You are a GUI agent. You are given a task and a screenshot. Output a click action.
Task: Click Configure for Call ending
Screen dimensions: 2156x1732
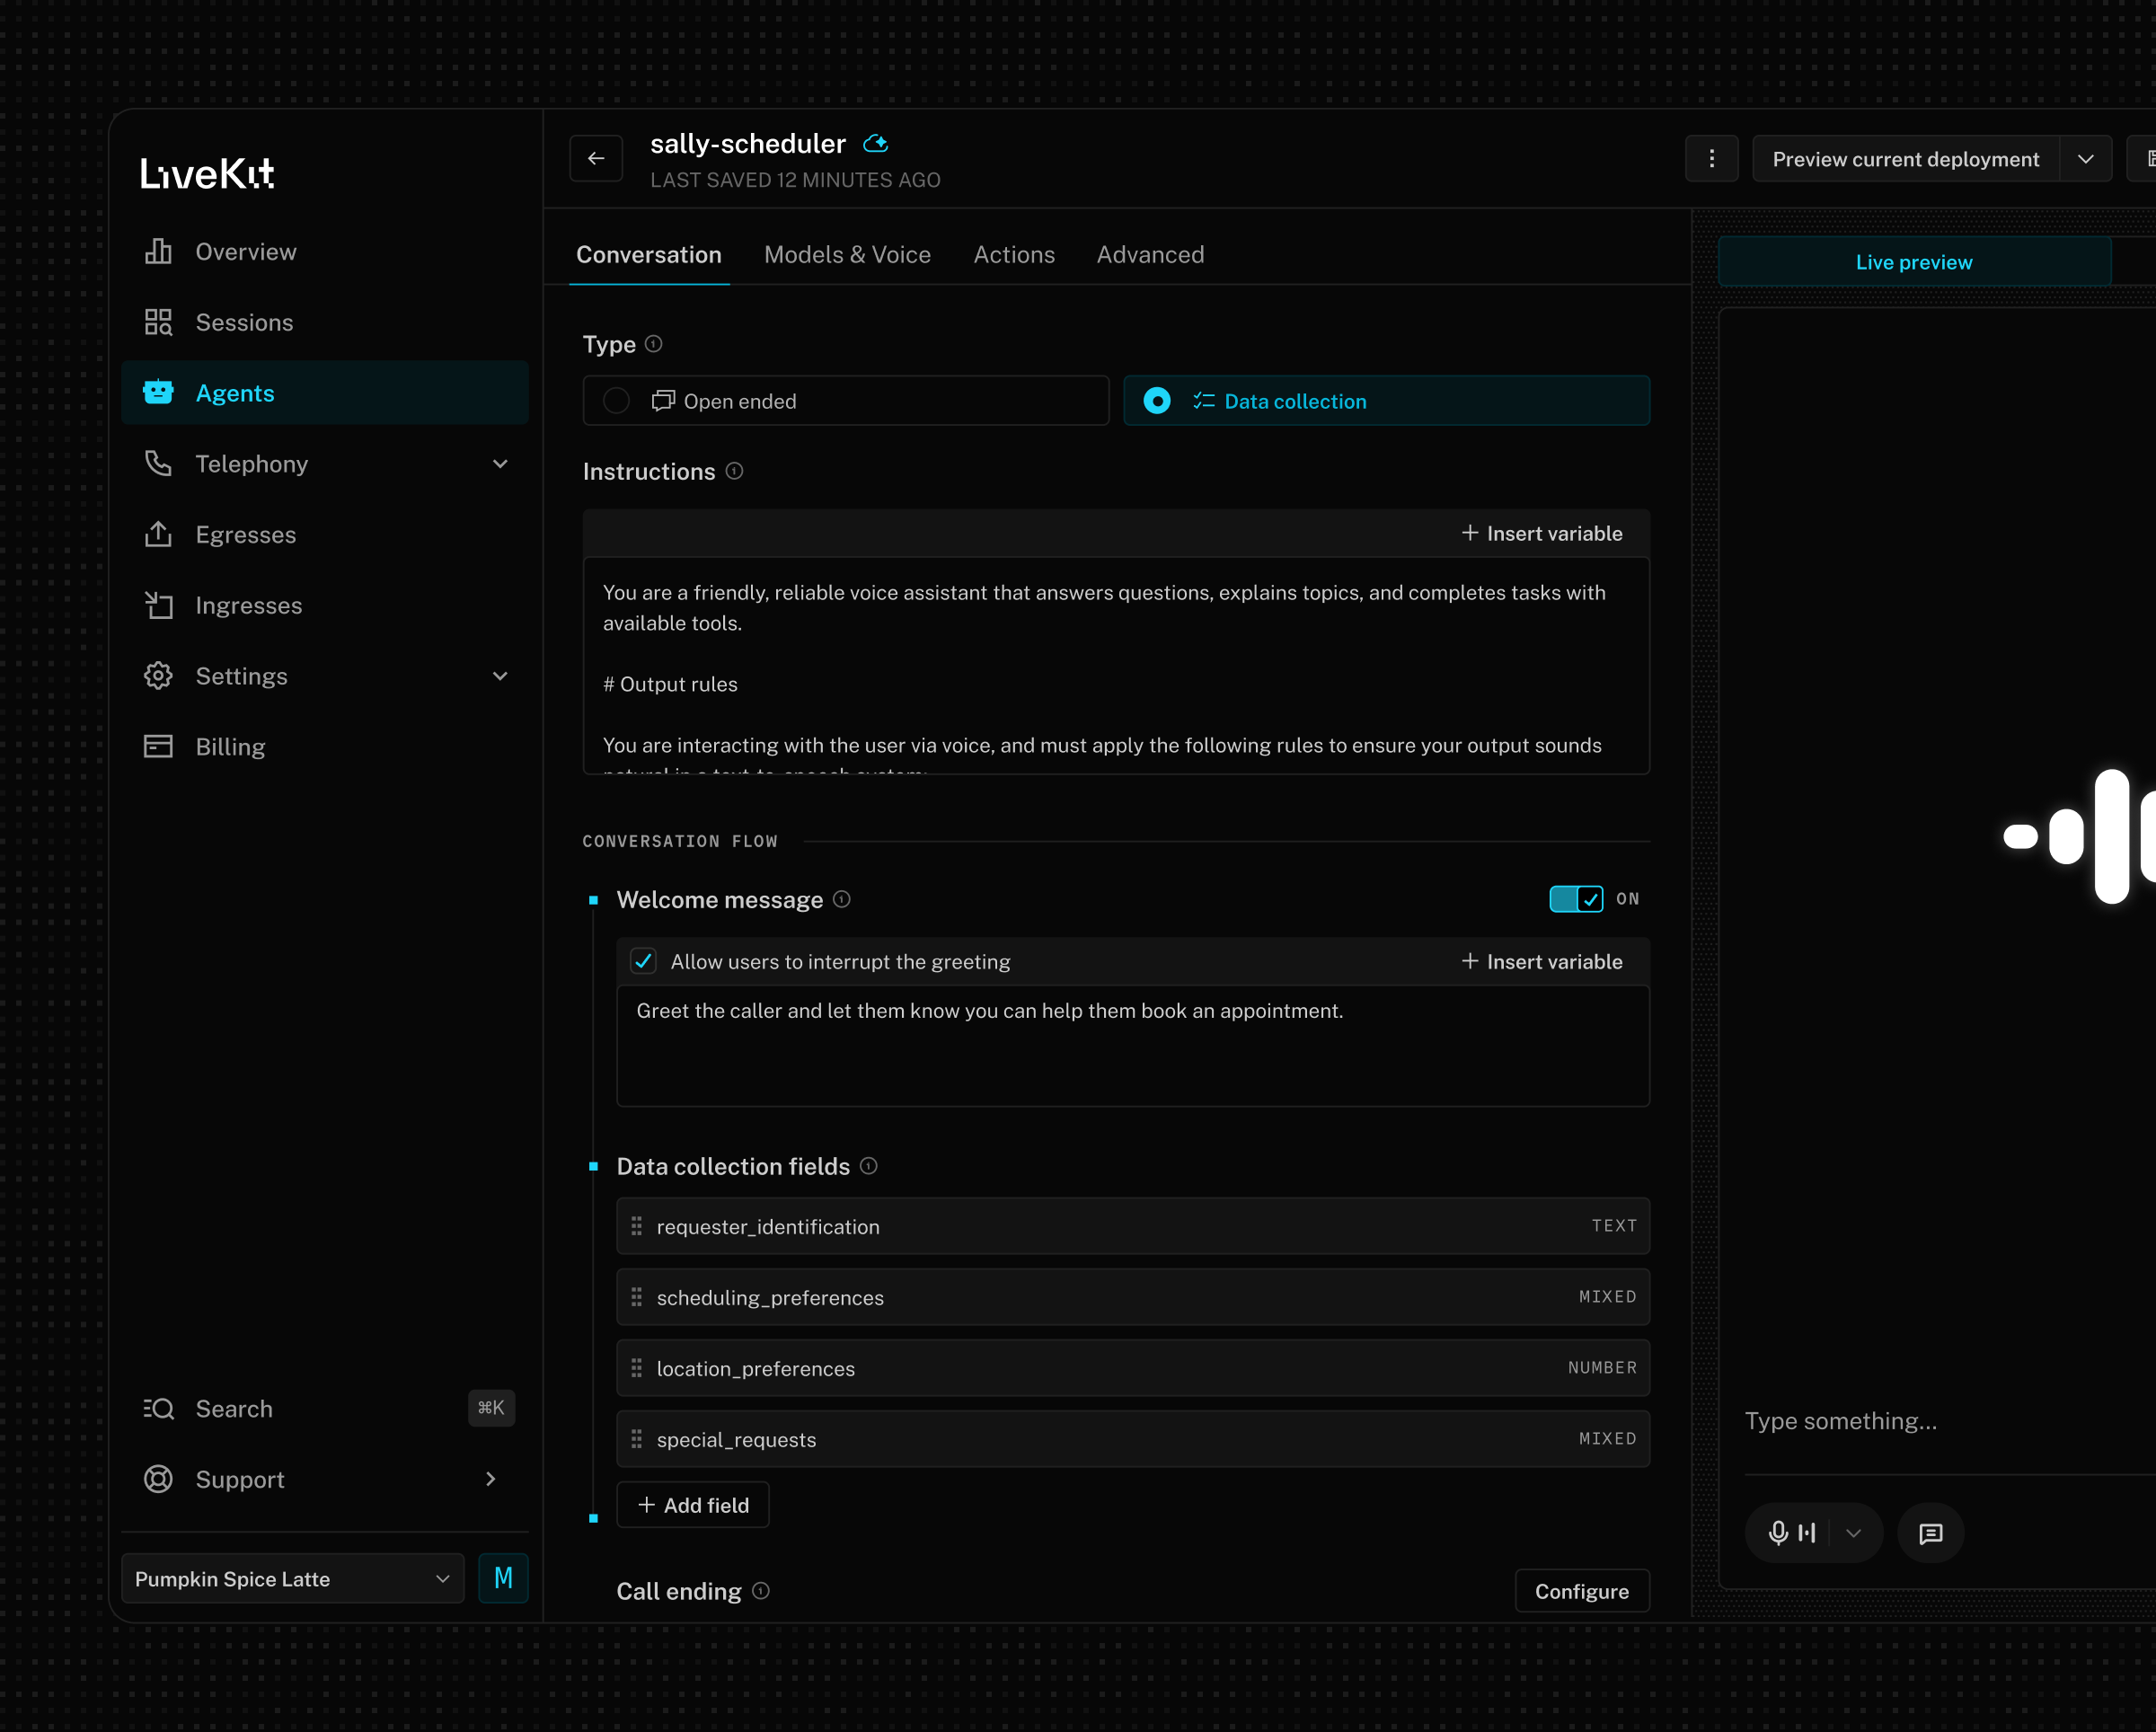(x=1581, y=1591)
